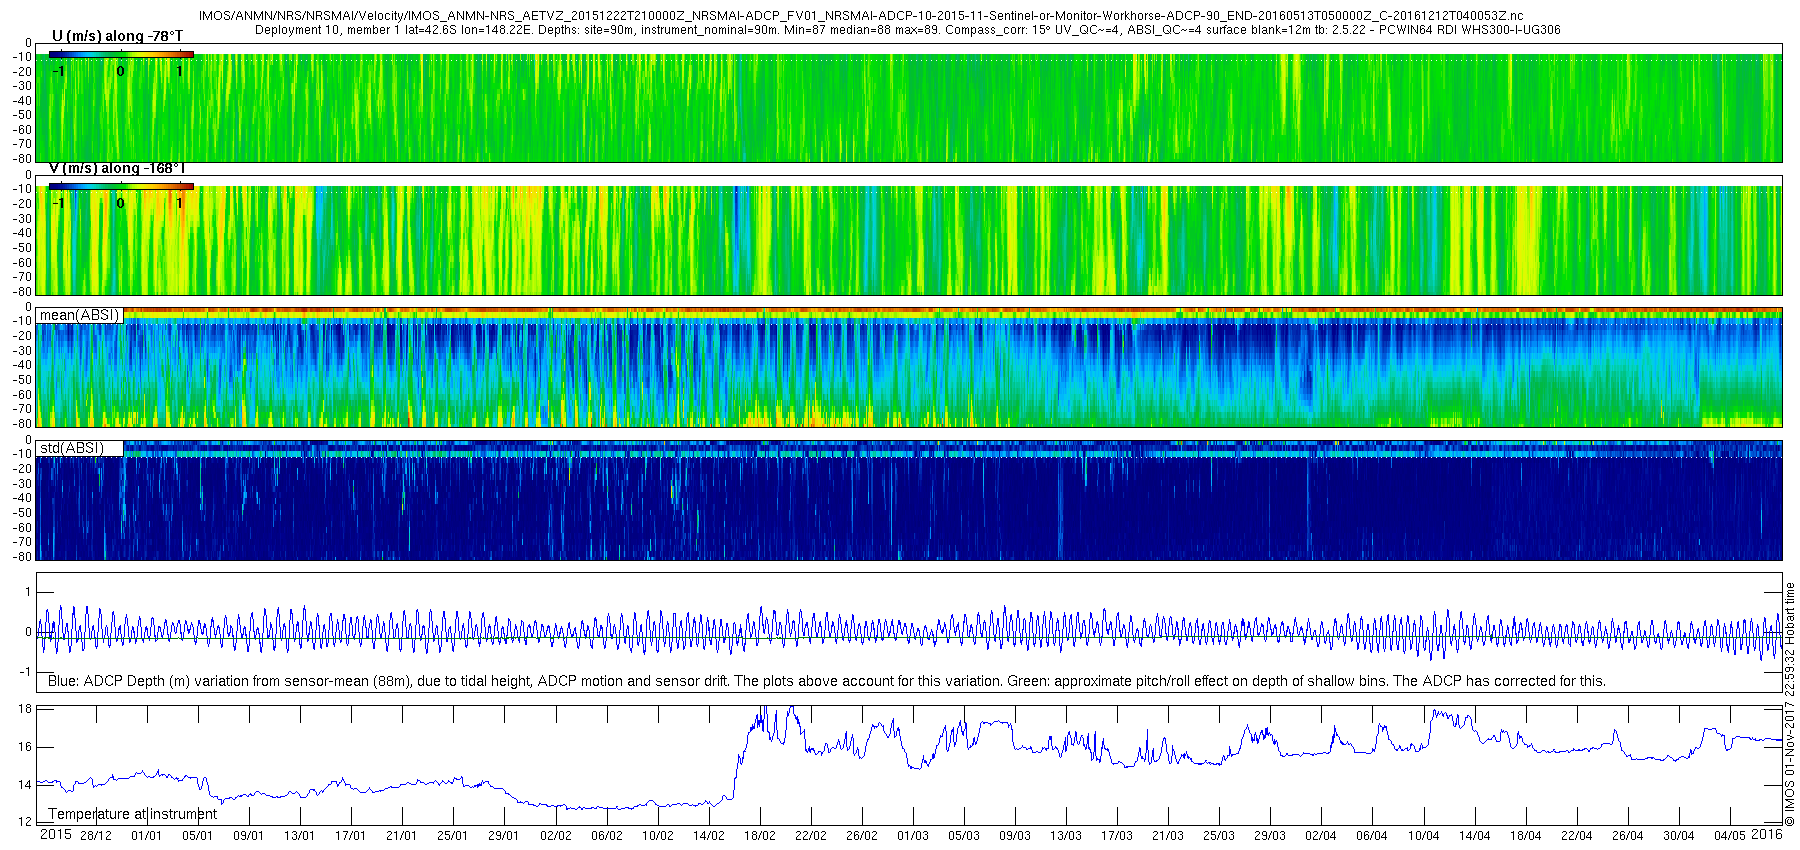Click the 'mean(ABSI)' panel label
This screenshot has width=1800, height=850.
pos(79,315)
